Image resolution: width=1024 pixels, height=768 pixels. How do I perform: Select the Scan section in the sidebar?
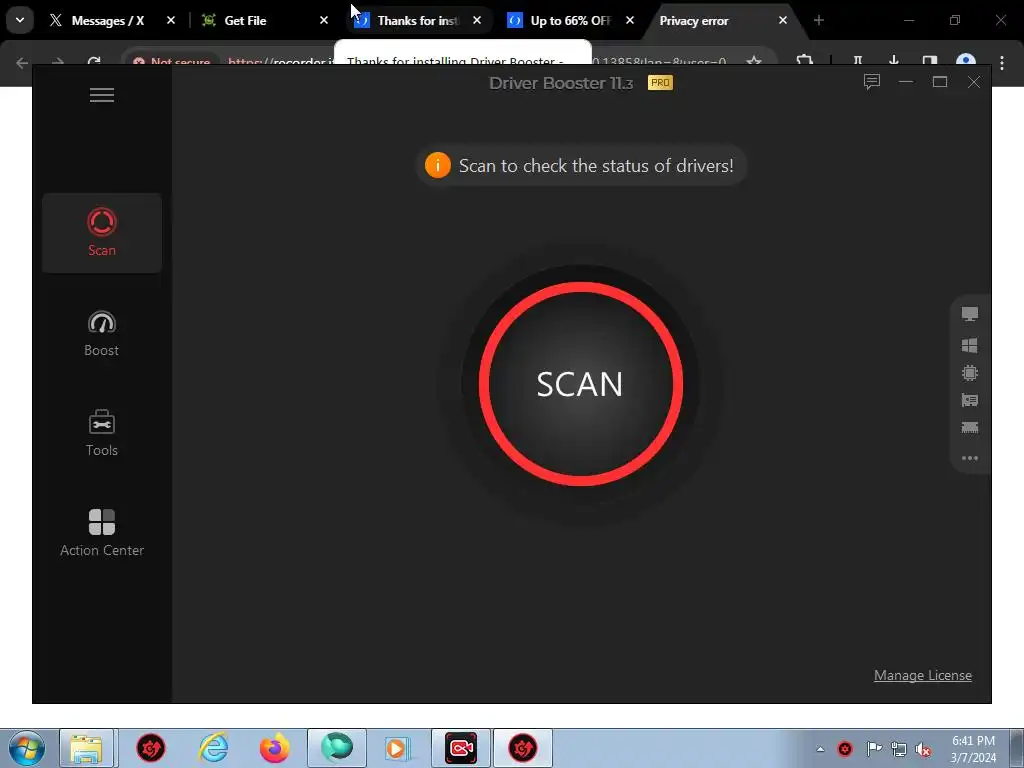(x=102, y=232)
